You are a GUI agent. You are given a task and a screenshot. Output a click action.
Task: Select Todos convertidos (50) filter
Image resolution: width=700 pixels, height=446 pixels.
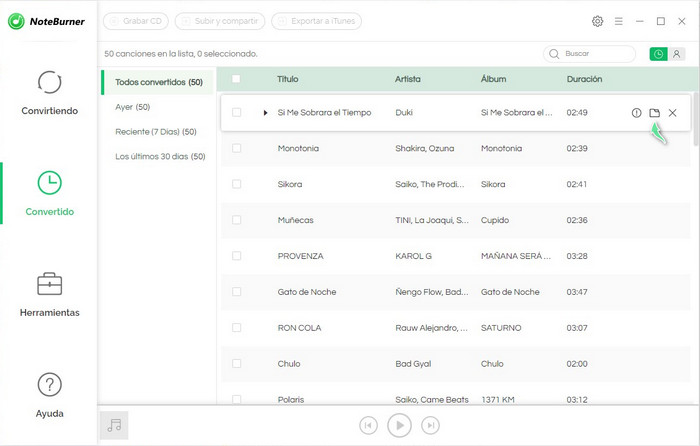click(x=158, y=82)
